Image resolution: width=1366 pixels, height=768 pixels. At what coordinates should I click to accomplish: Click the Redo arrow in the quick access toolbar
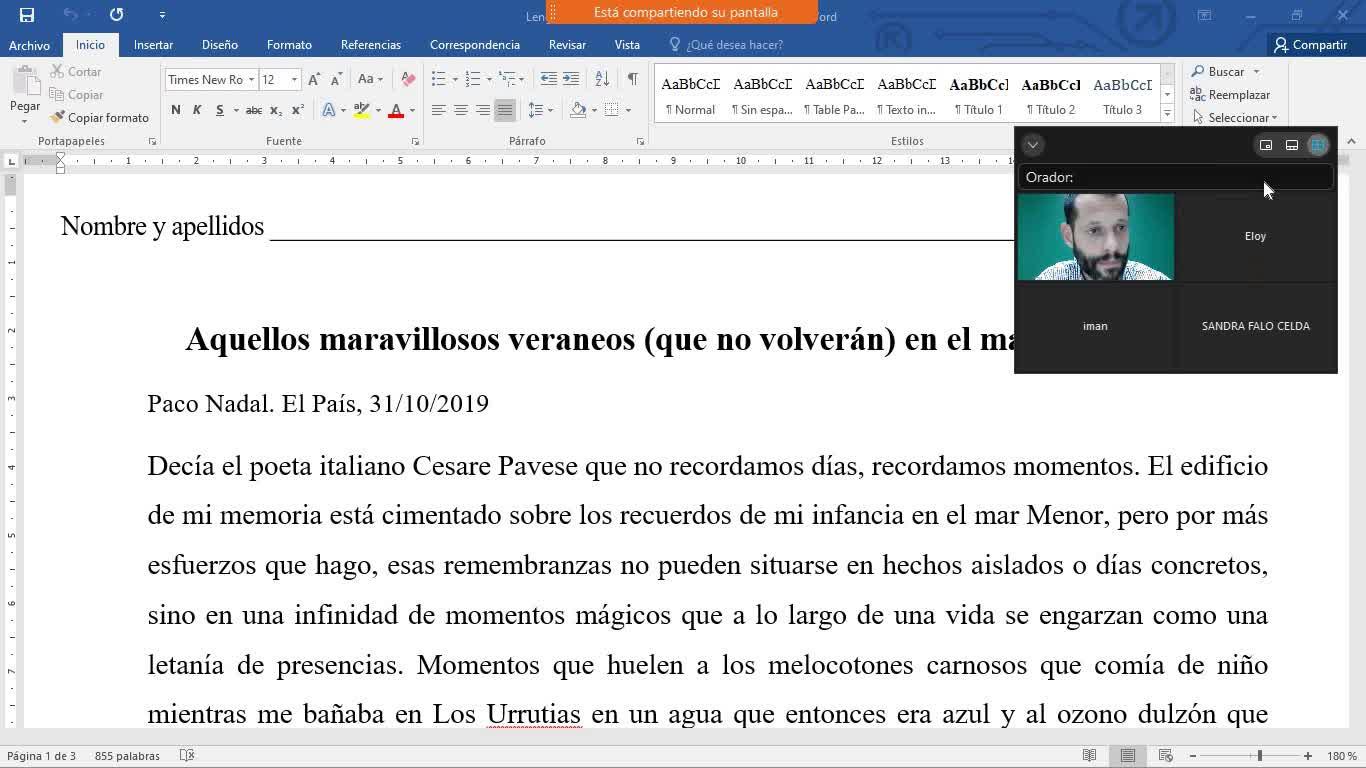point(117,15)
